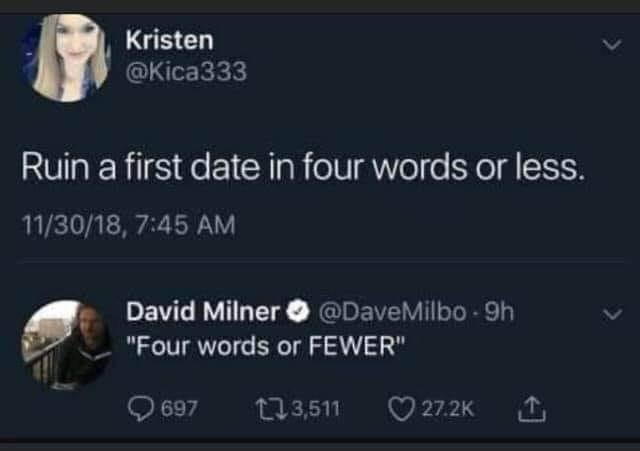Screen dimensions: 640x451
Task: Open the "Four words or FEWER" reply text
Action: pos(265,347)
